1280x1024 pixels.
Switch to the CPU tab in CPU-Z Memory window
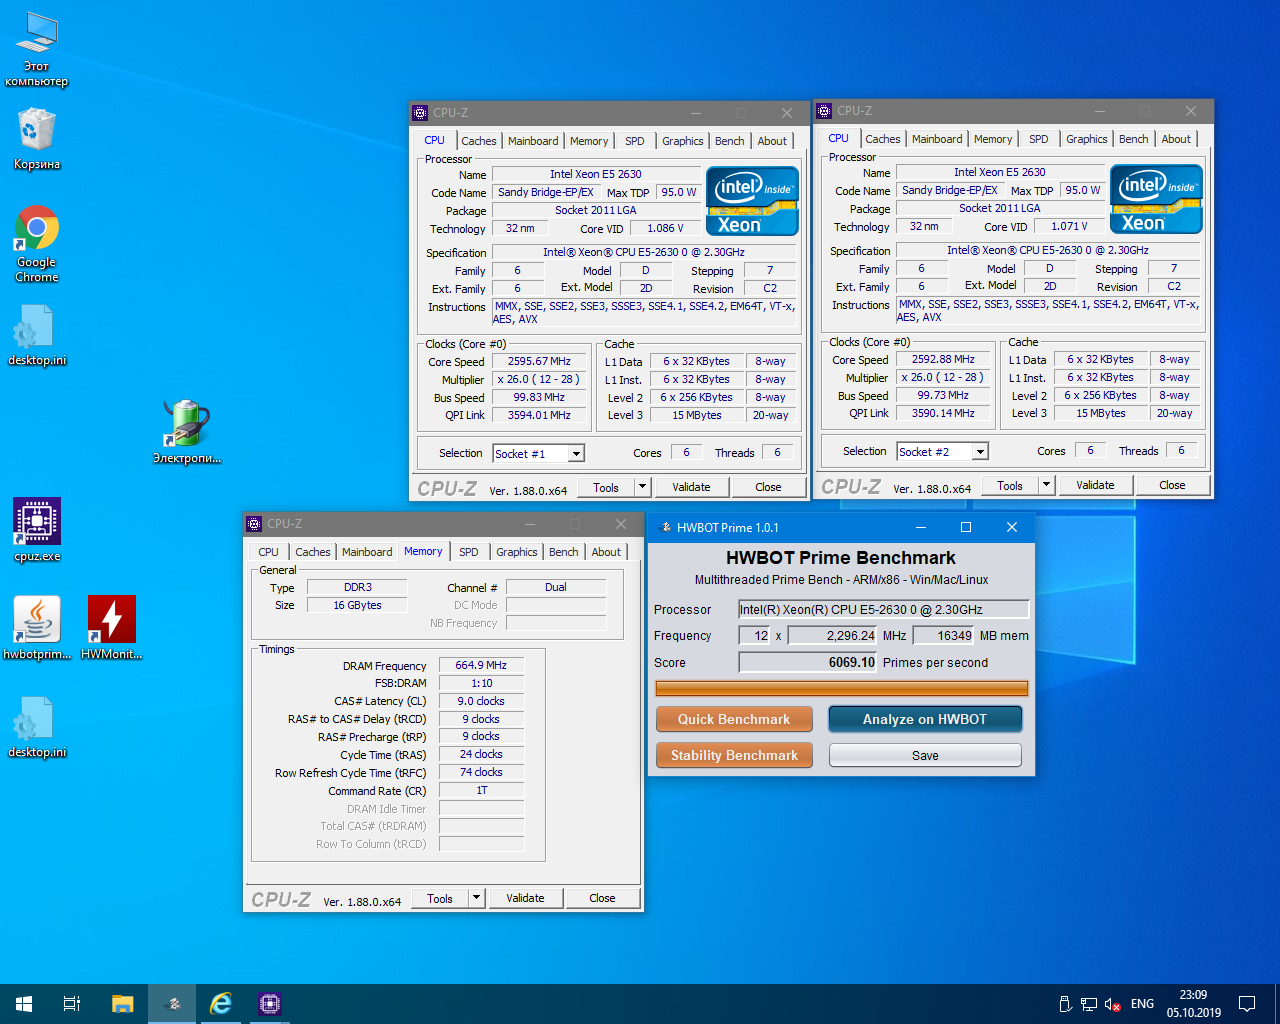pyautogui.click(x=269, y=552)
